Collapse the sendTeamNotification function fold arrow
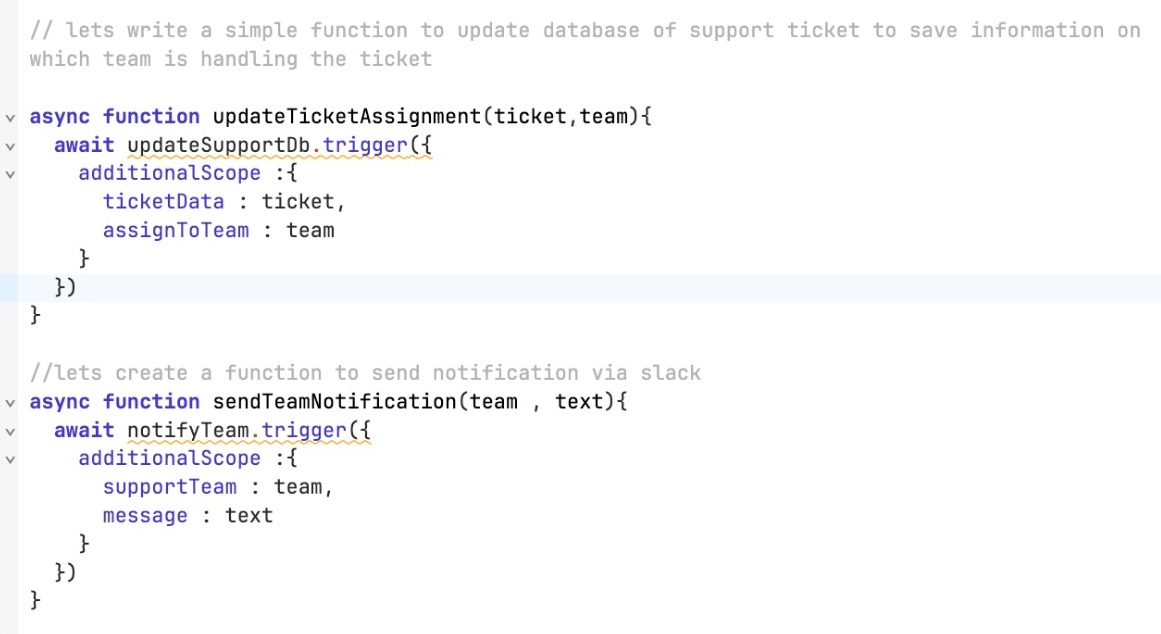1161x634 pixels. (10, 403)
